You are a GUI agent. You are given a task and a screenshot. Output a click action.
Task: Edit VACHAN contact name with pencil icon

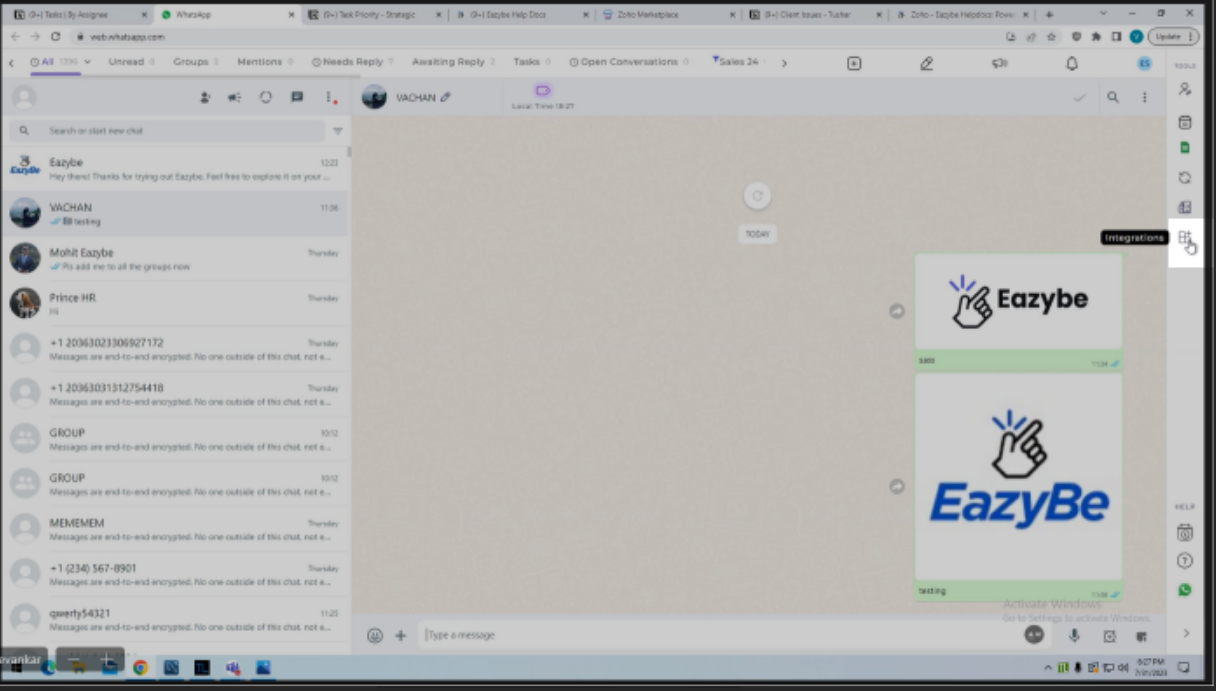pos(445,97)
